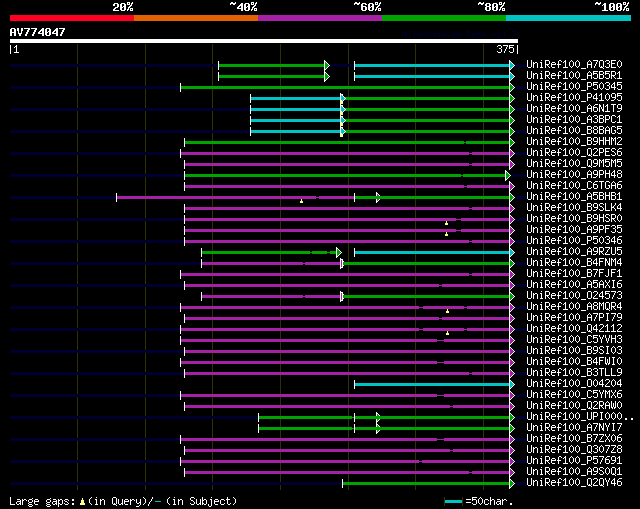Click the UniRef100_C5YVH3 label
640x509 pixels.
pyautogui.click(x=574, y=340)
